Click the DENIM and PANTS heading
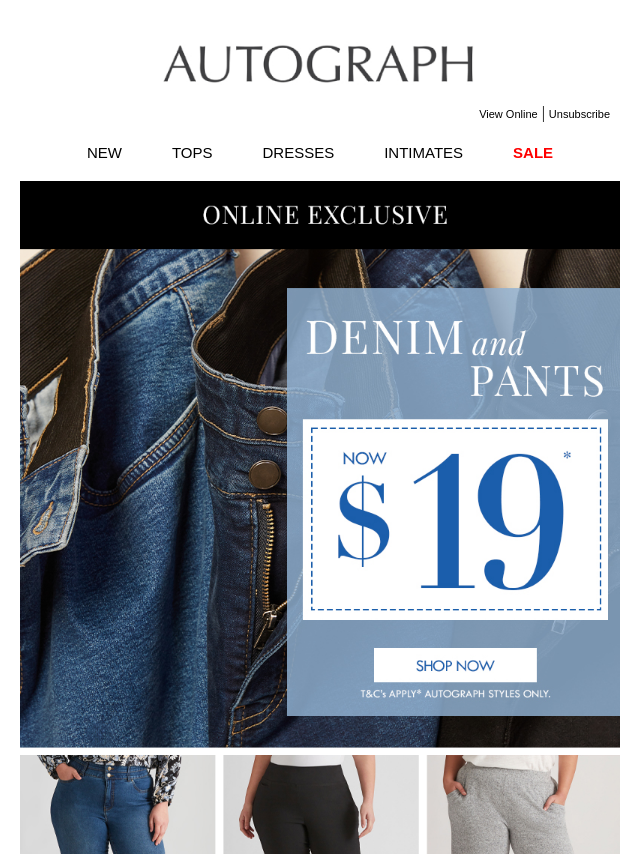The image size is (640, 854). coord(455,358)
